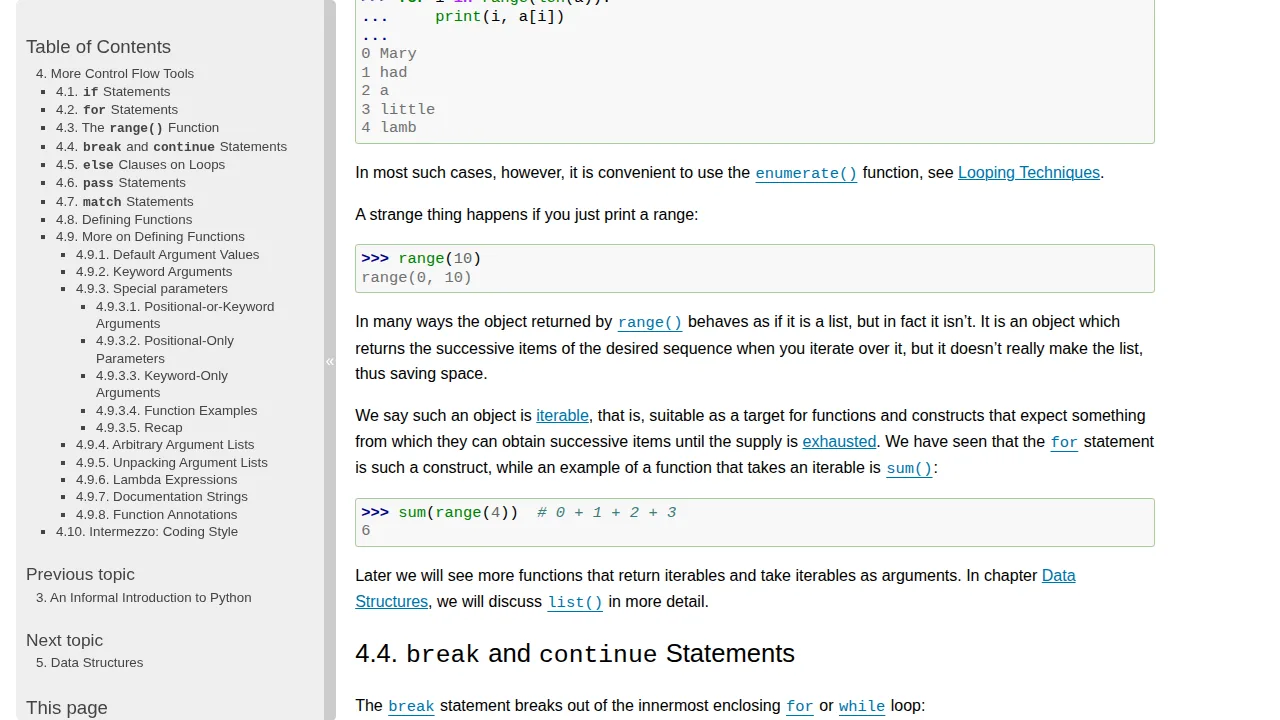
Task: Jump to 4.10 Intermezzo: Coding Style
Action: [x=147, y=532]
